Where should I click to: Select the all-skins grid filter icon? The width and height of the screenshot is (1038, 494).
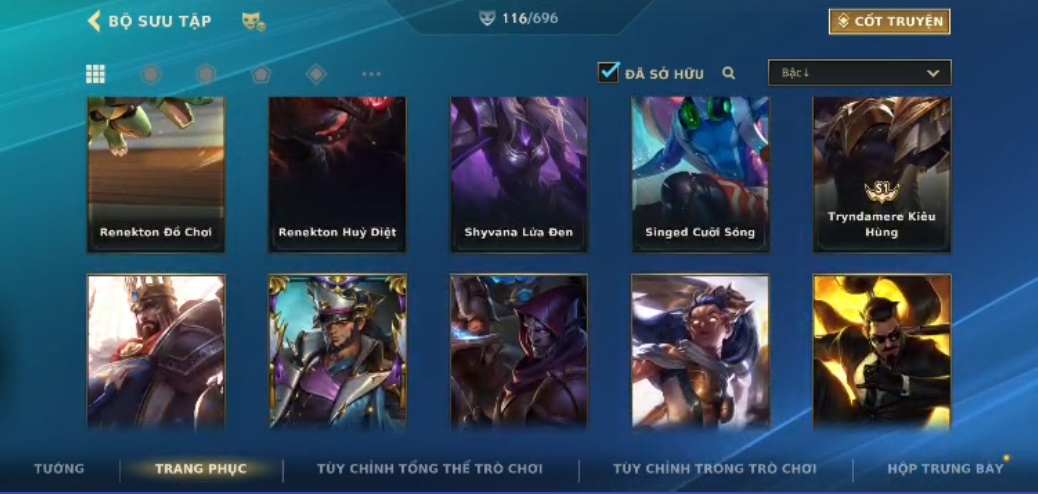point(95,74)
